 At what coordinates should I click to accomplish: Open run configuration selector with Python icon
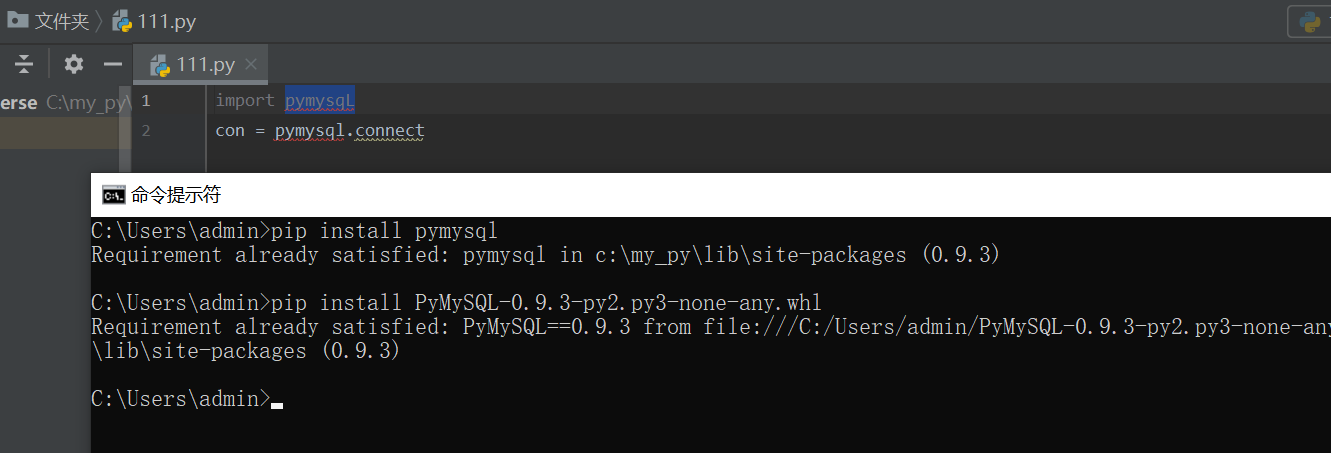[x=1309, y=21]
